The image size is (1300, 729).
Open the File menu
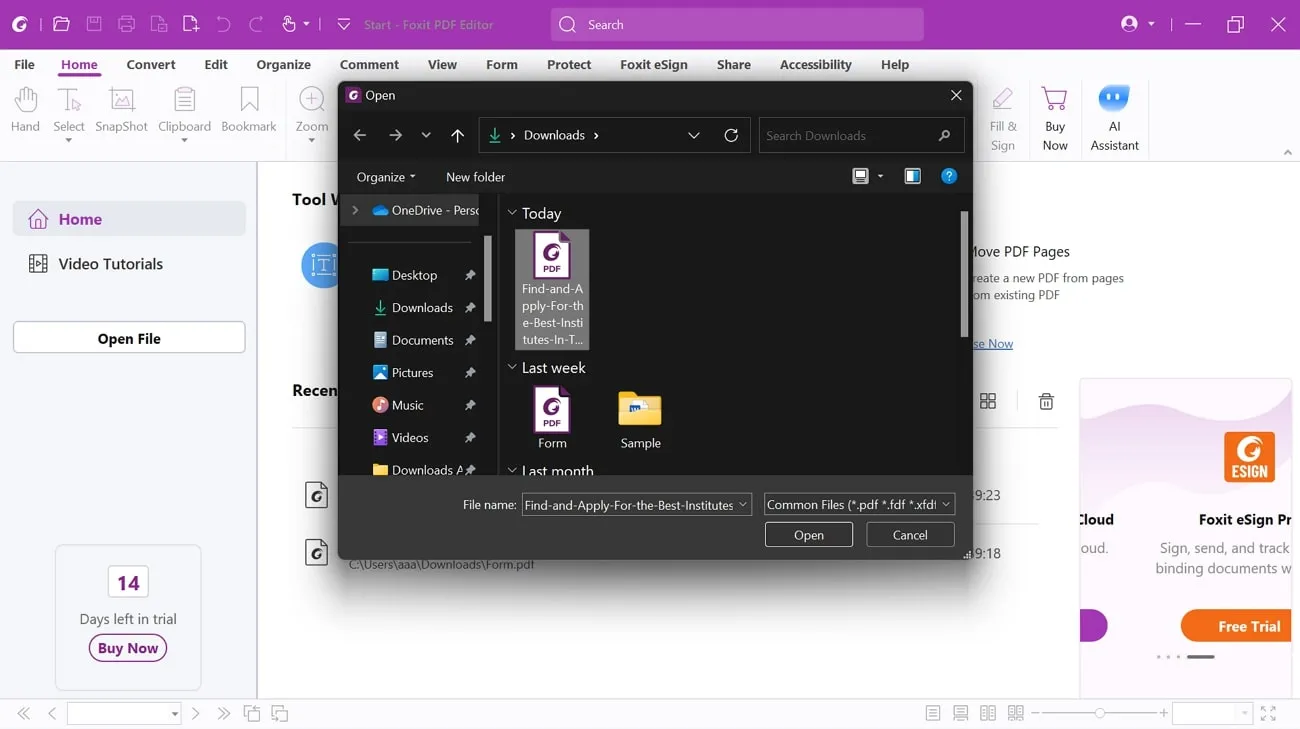click(25, 64)
